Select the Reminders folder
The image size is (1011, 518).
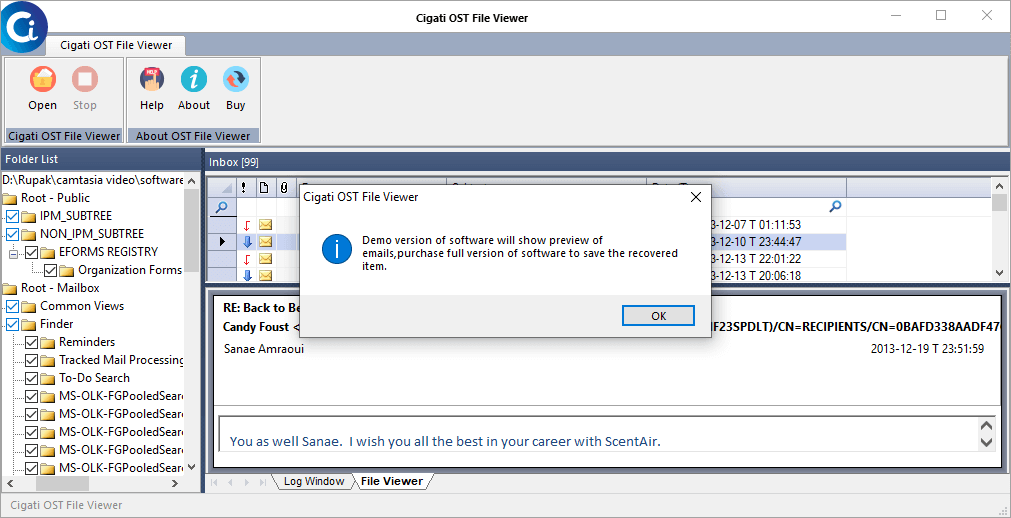coord(87,342)
